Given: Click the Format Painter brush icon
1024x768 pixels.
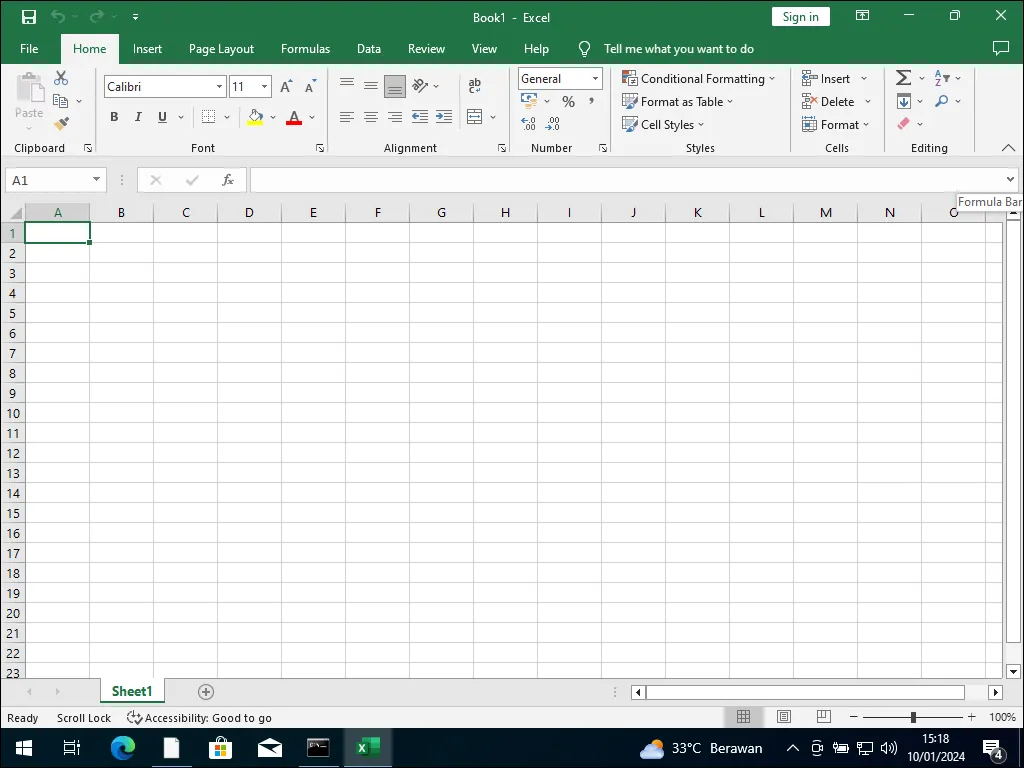Looking at the screenshot, I should [61, 124].
